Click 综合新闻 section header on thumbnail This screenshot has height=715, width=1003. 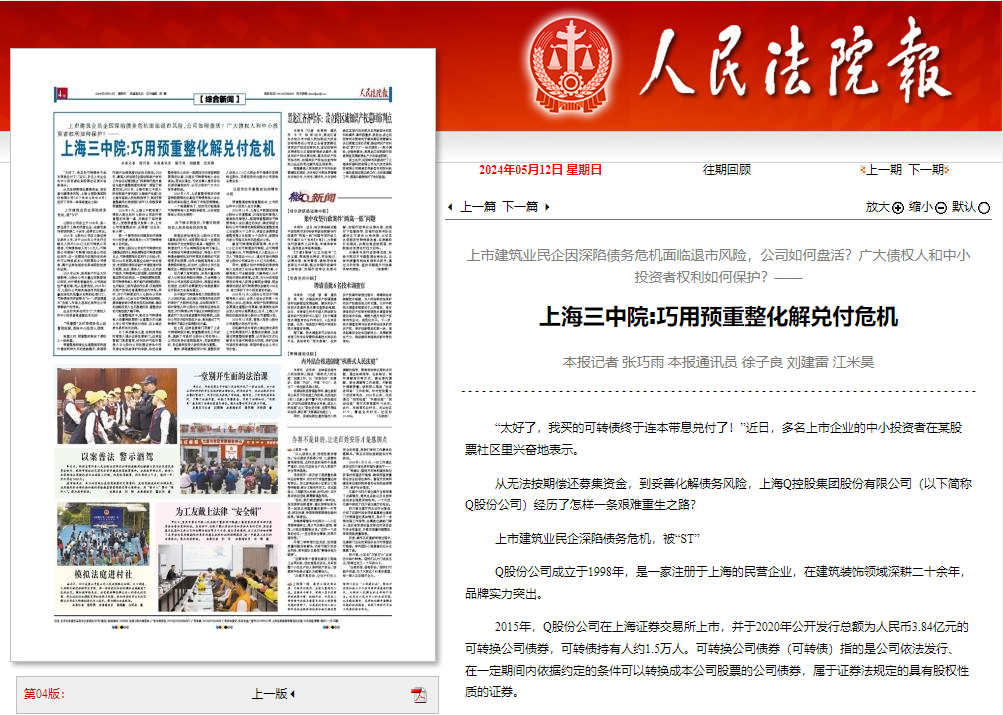(220, 99)
